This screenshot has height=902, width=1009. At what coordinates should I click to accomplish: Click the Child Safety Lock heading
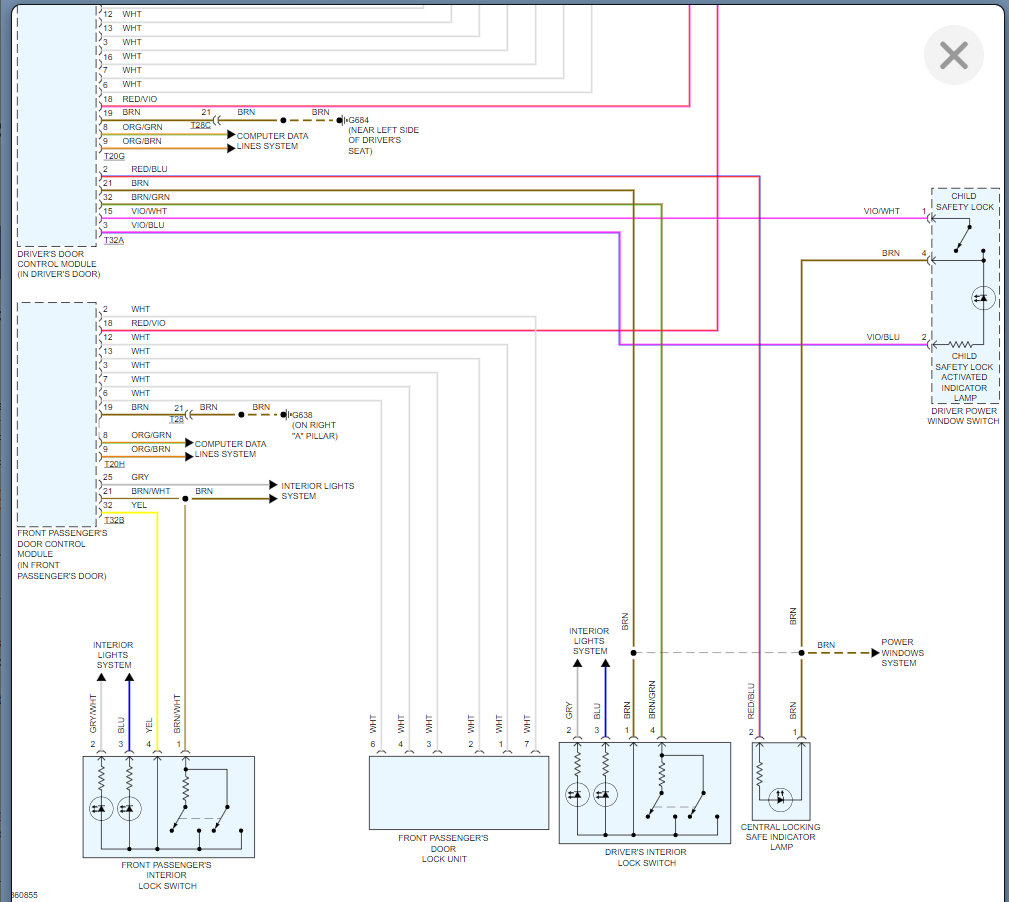[964, 201]
